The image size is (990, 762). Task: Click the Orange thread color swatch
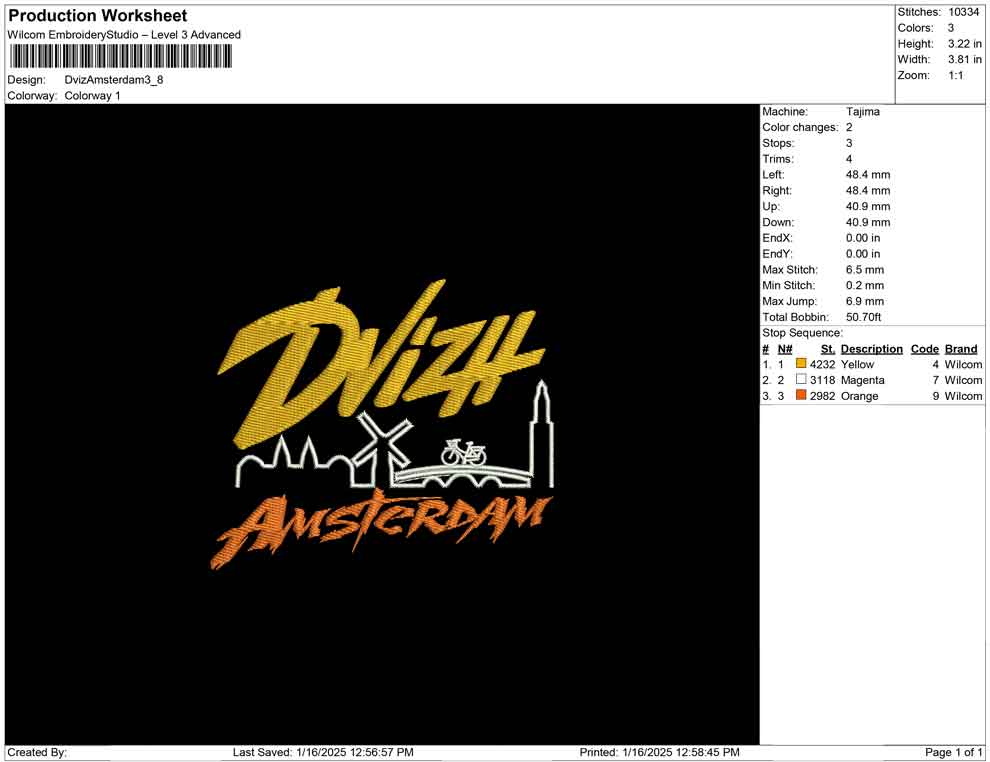801,395
